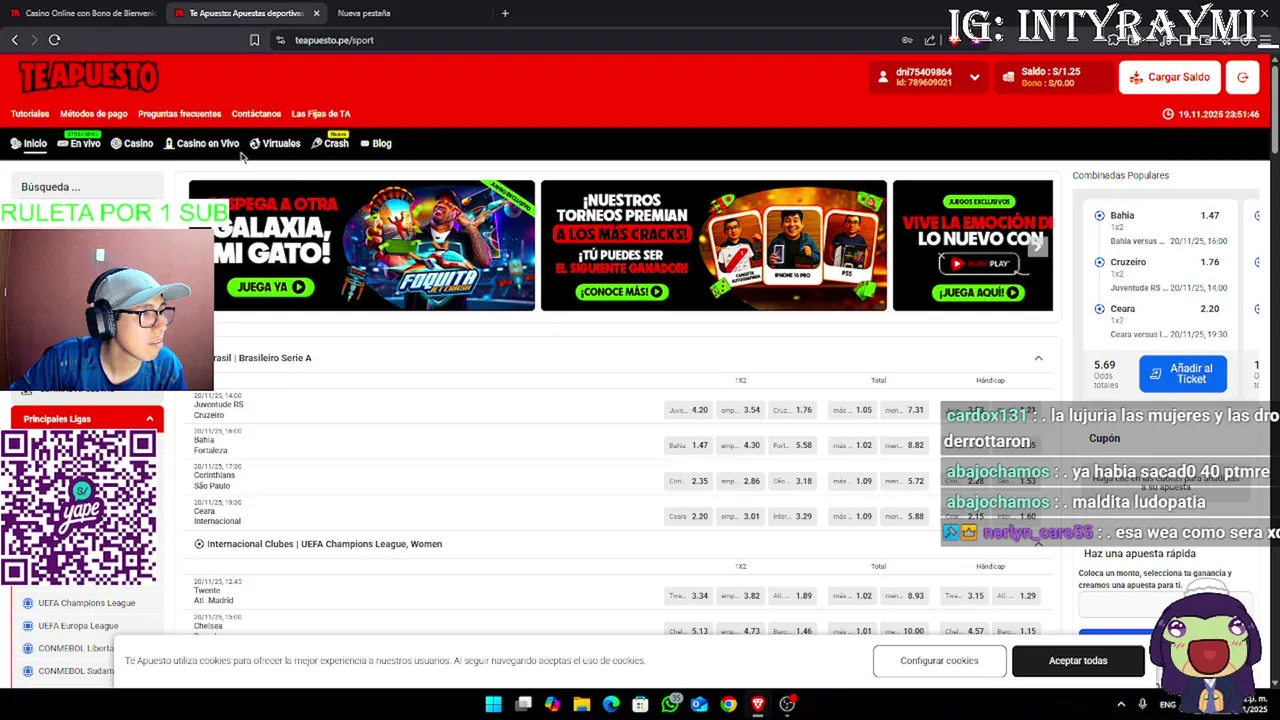The image size is (1280, 720).
Task: Open Casino section
Action: (x=132, y=144)
